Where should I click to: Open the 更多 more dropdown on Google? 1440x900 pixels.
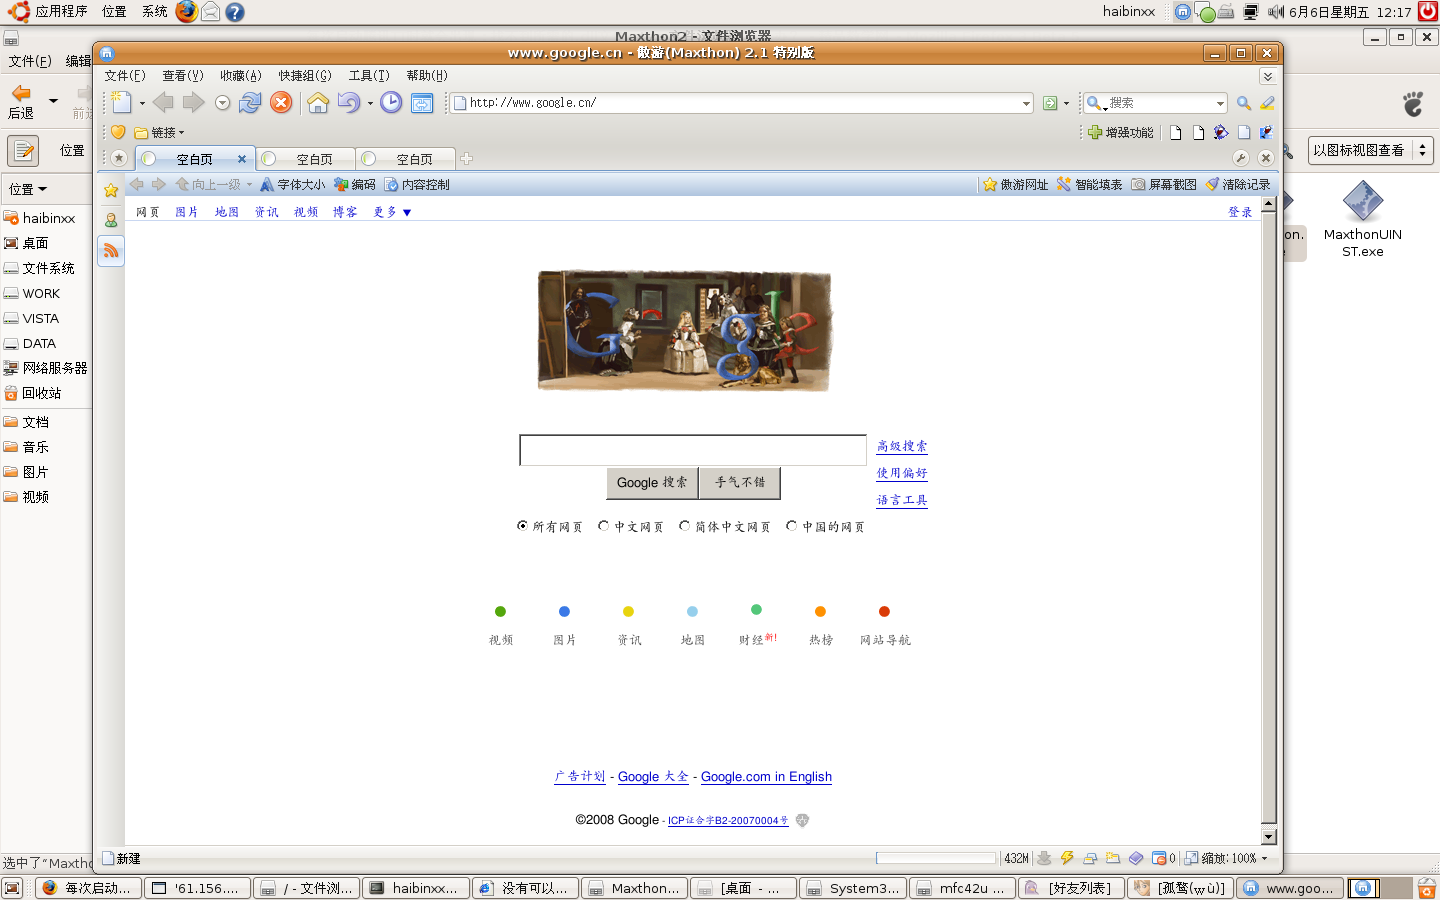point(392,212)
